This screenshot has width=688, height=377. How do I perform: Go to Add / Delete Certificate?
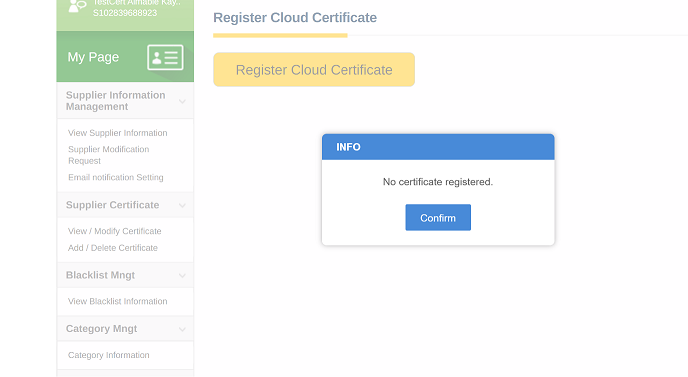click(x=113, y=248)
